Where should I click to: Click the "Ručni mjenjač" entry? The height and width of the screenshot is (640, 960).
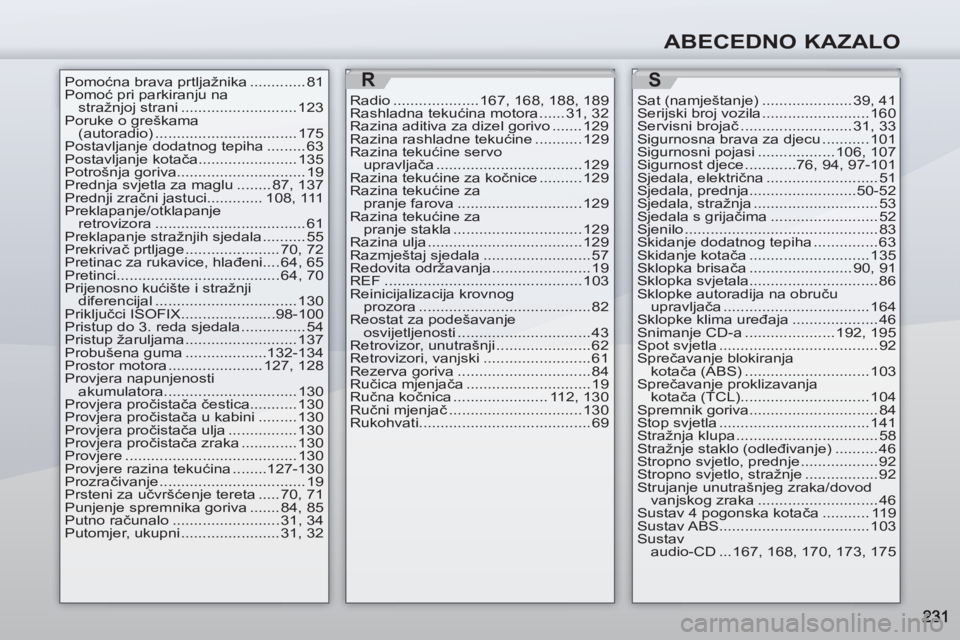point(479,410)
